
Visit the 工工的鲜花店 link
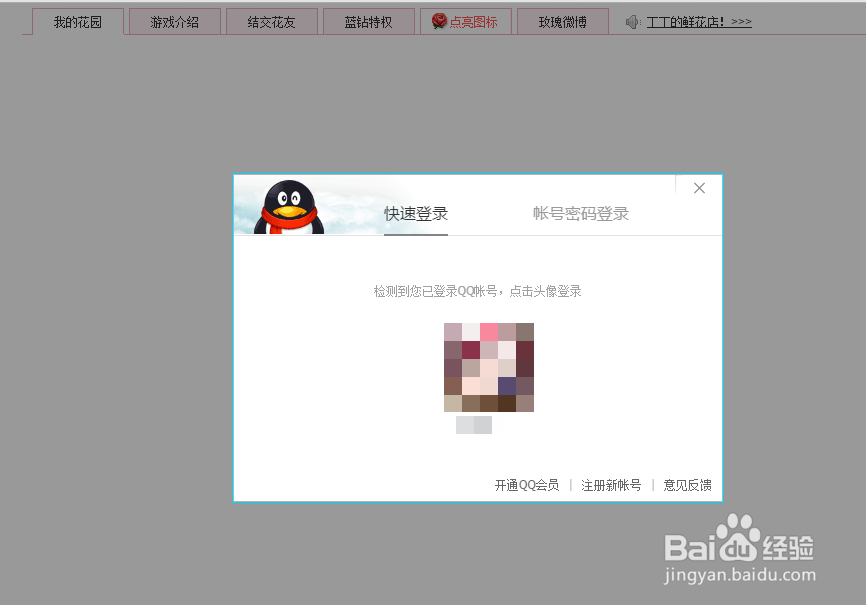pos(698,20)
